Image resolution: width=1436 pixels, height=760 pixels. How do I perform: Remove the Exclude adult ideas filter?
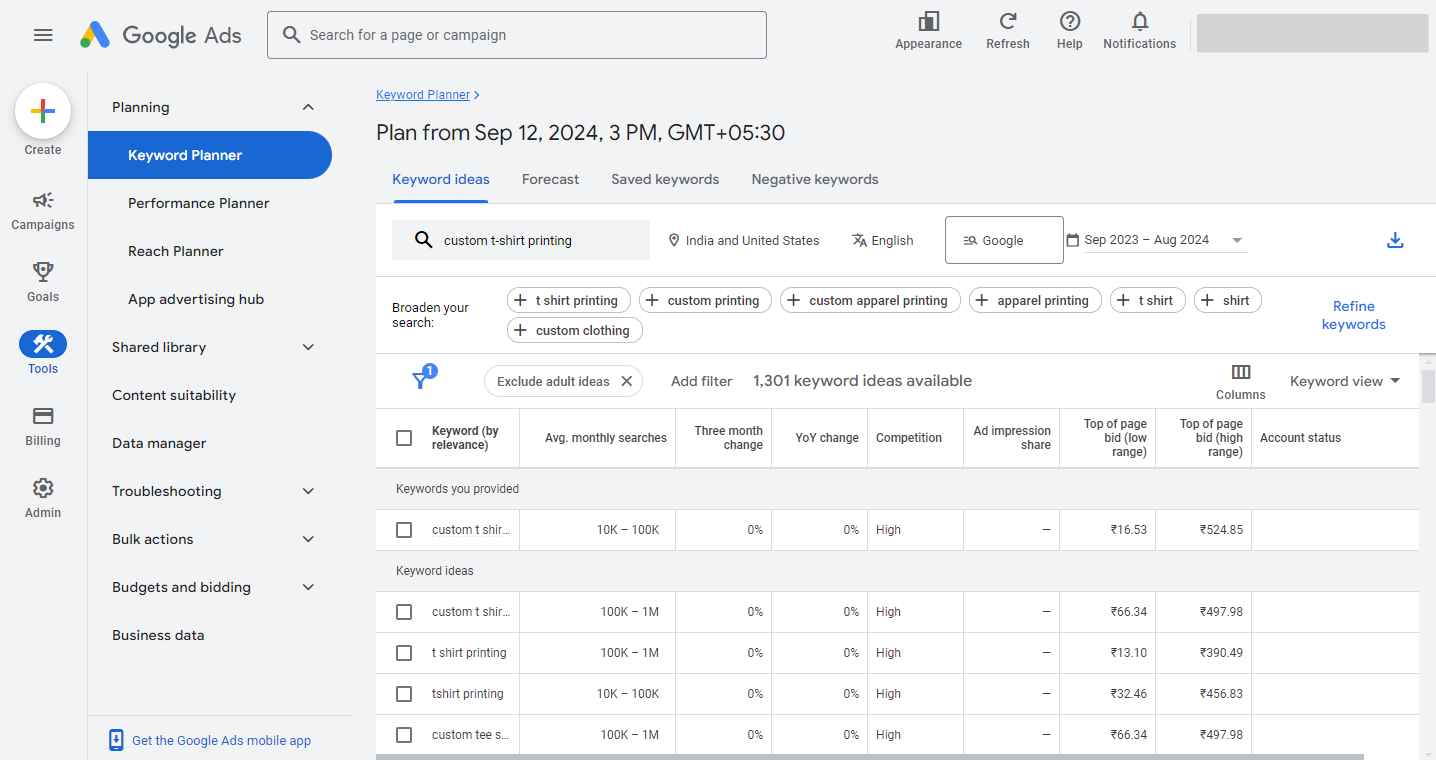[x=627, y=381]
